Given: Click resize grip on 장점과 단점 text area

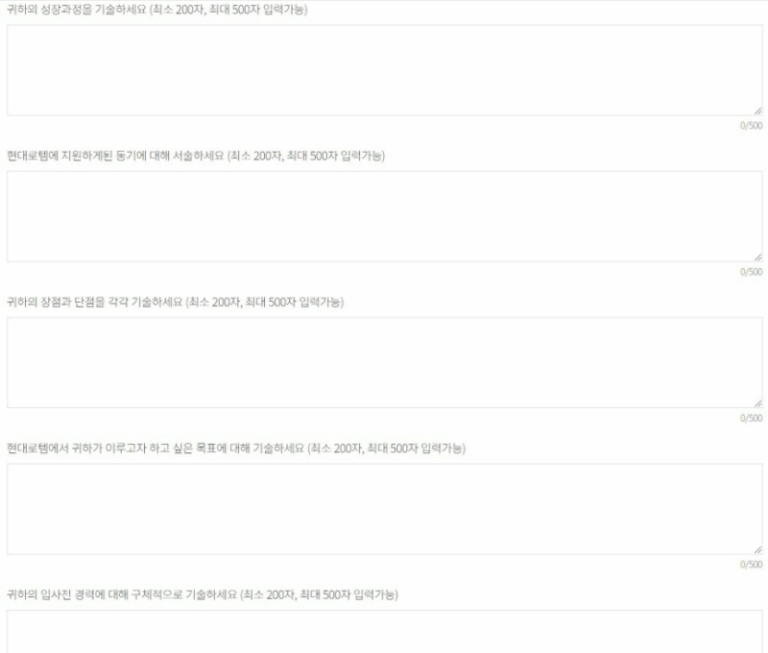Looking at the screenshot, I should click(758, 403).
